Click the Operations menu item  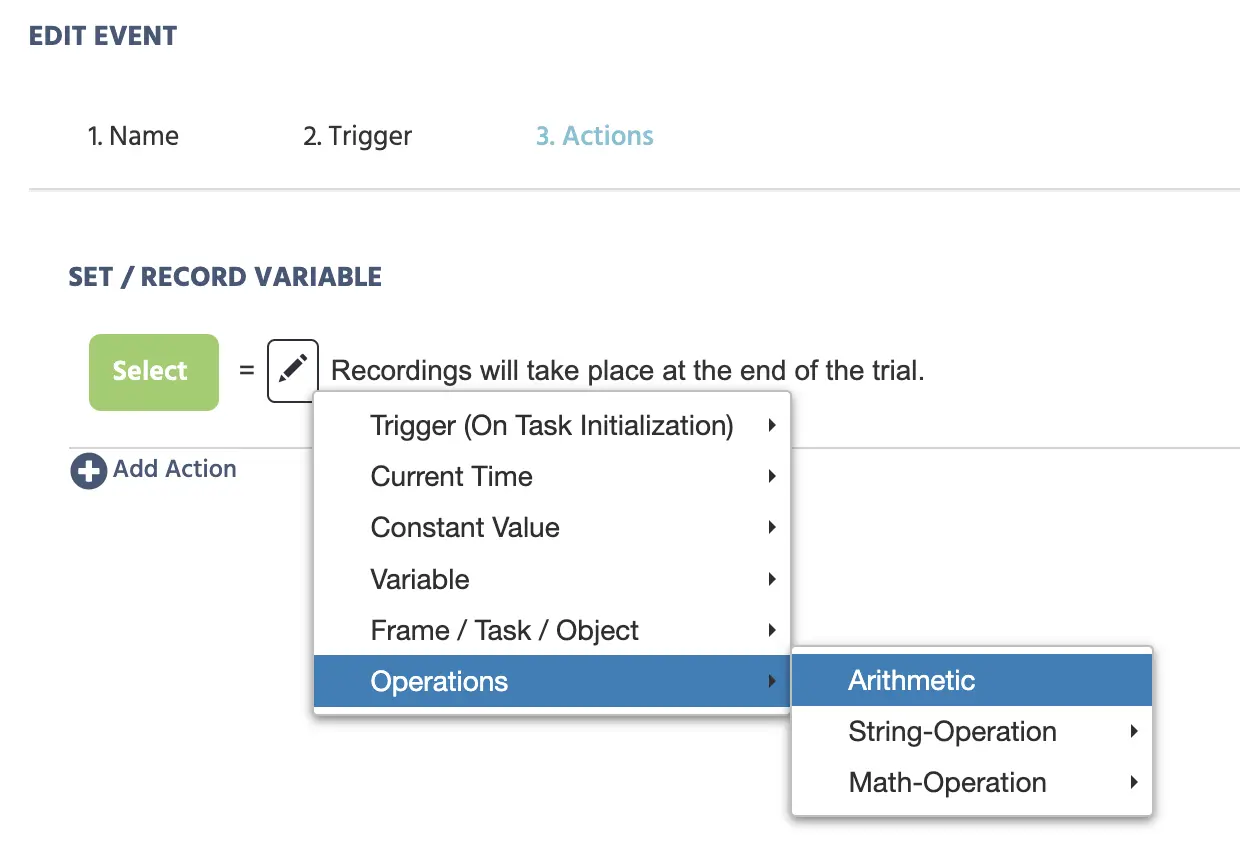439,682
